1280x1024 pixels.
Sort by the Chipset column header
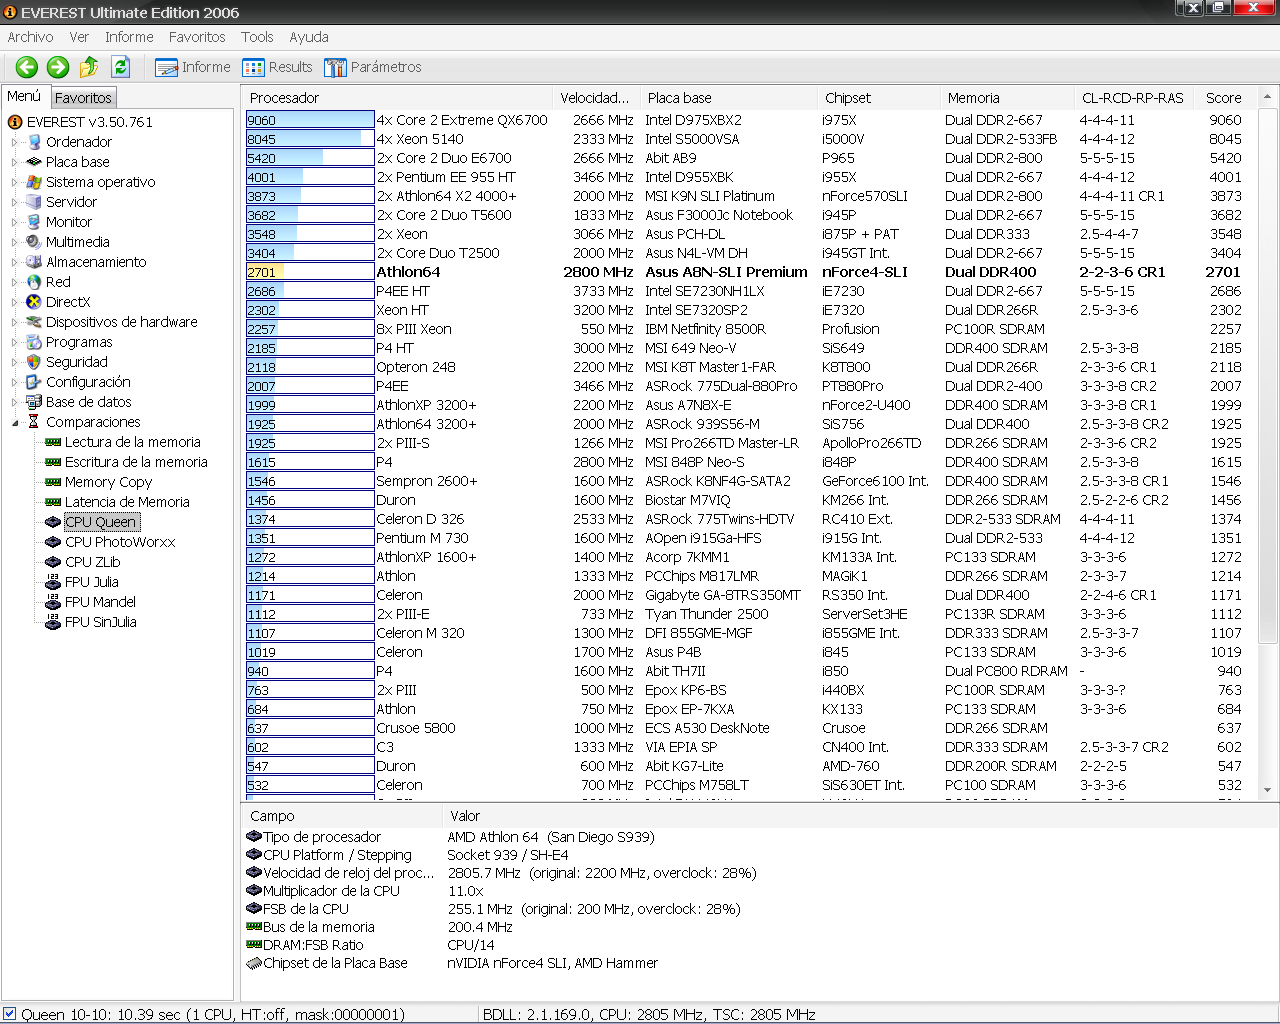coord(877,98)
